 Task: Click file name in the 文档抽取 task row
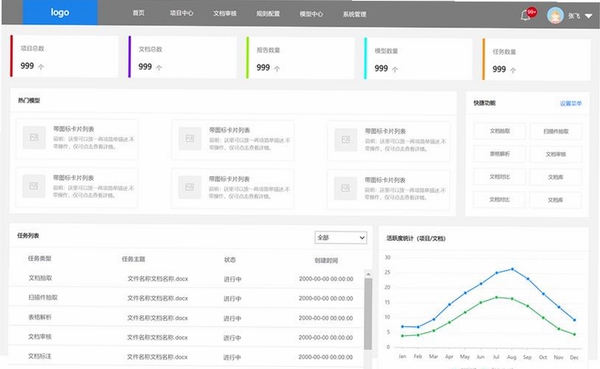tap(158, 279)
